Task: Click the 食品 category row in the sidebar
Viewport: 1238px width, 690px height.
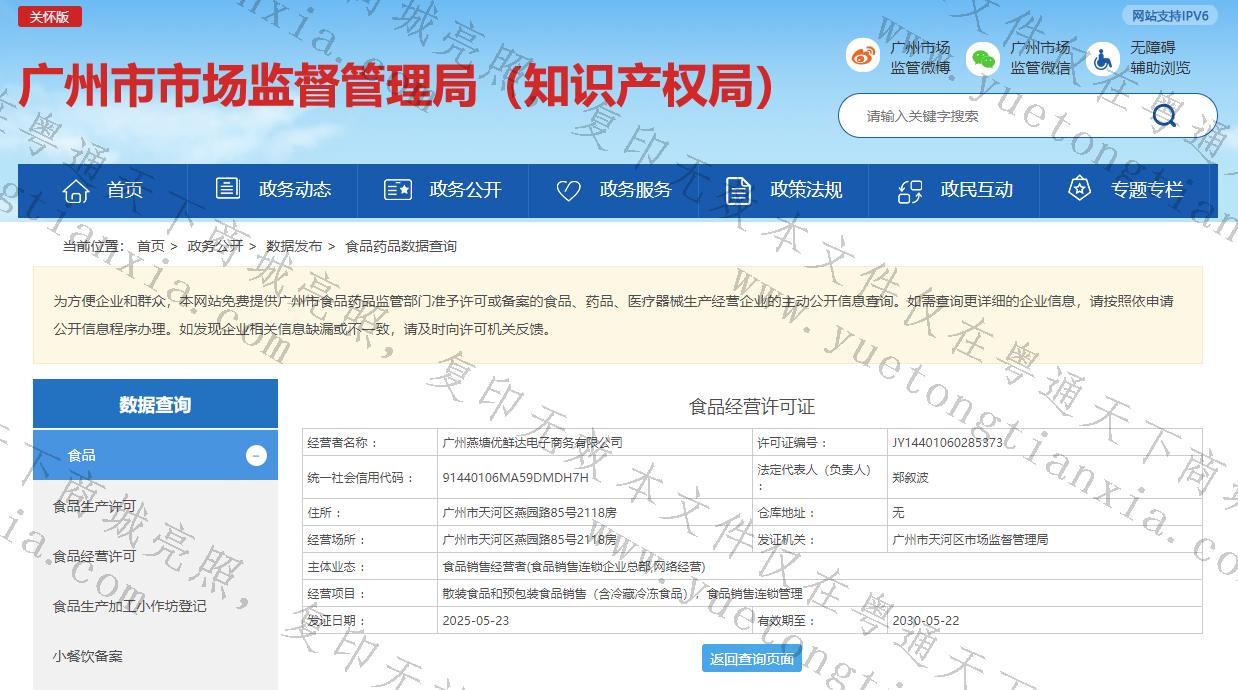Action: coord(155,455)
